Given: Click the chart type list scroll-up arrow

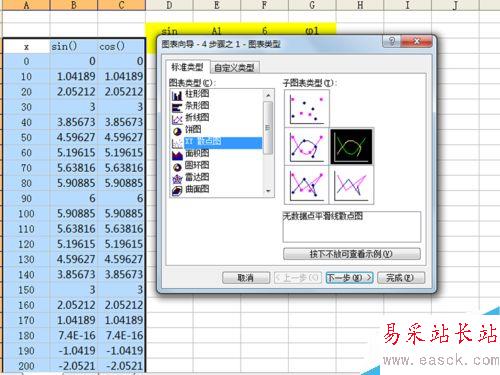Looking at the screenshot, I should pyautogui.click(x=268, y=96).
